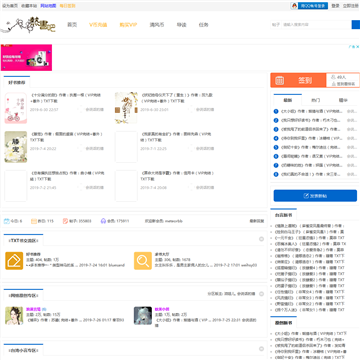Open the 导读 navigation item
This screenshot has height=360, width=360.
pyautogui.click(x=181, y=25)
